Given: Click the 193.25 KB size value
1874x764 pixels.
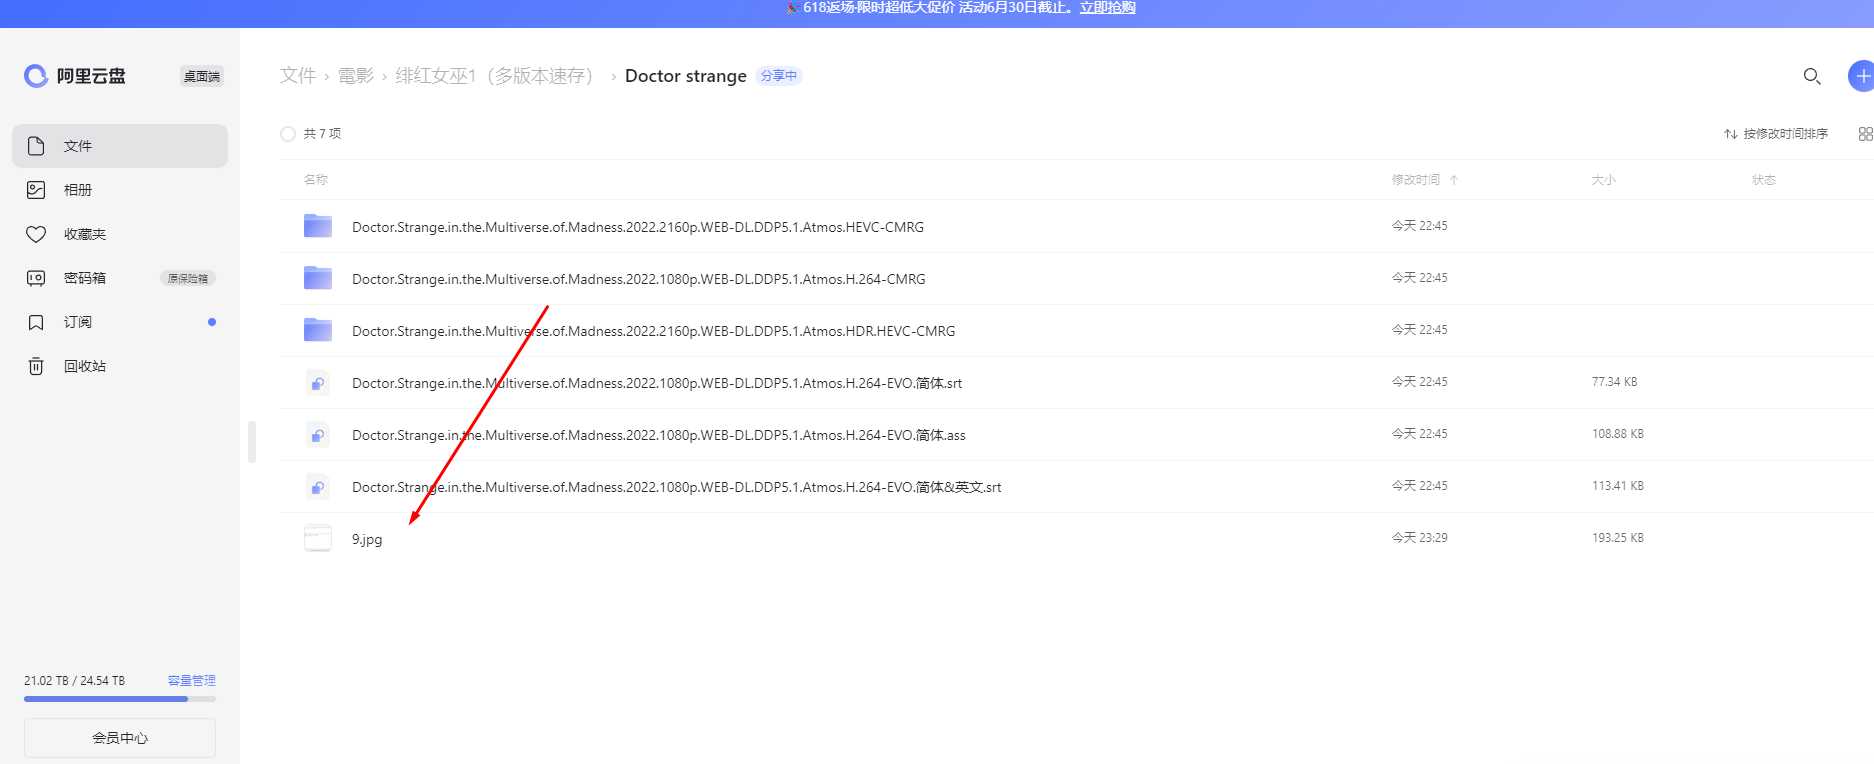Looking at the screenshot, I should pos(1618,538).
